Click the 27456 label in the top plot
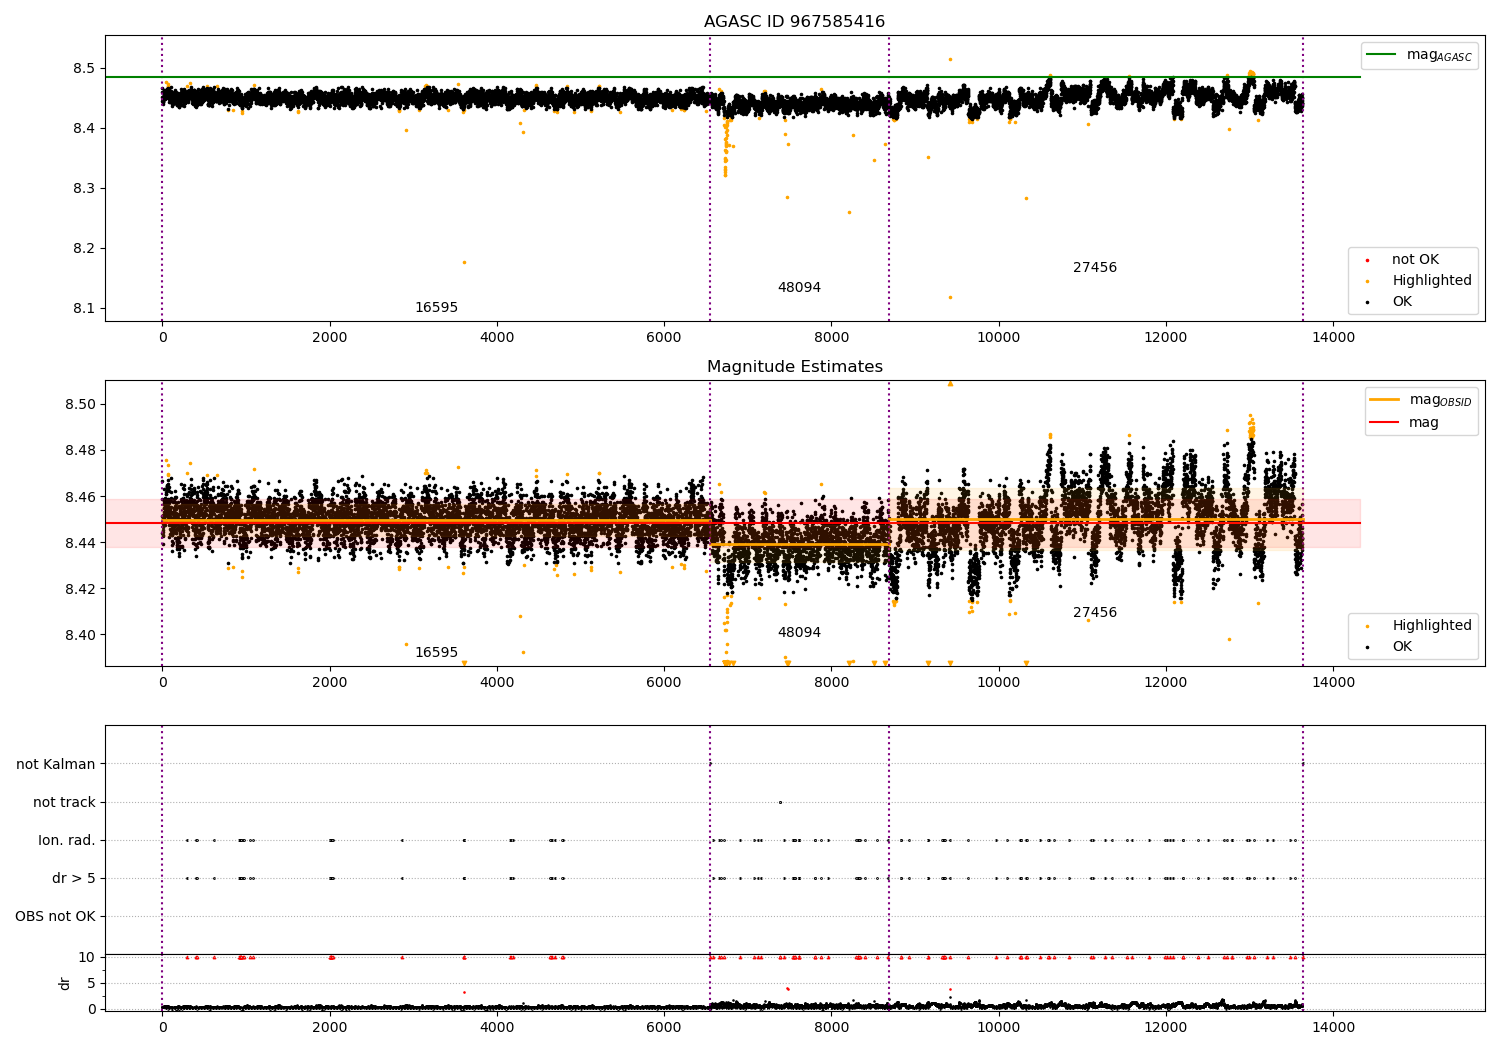 click(x=1095, y=268)
